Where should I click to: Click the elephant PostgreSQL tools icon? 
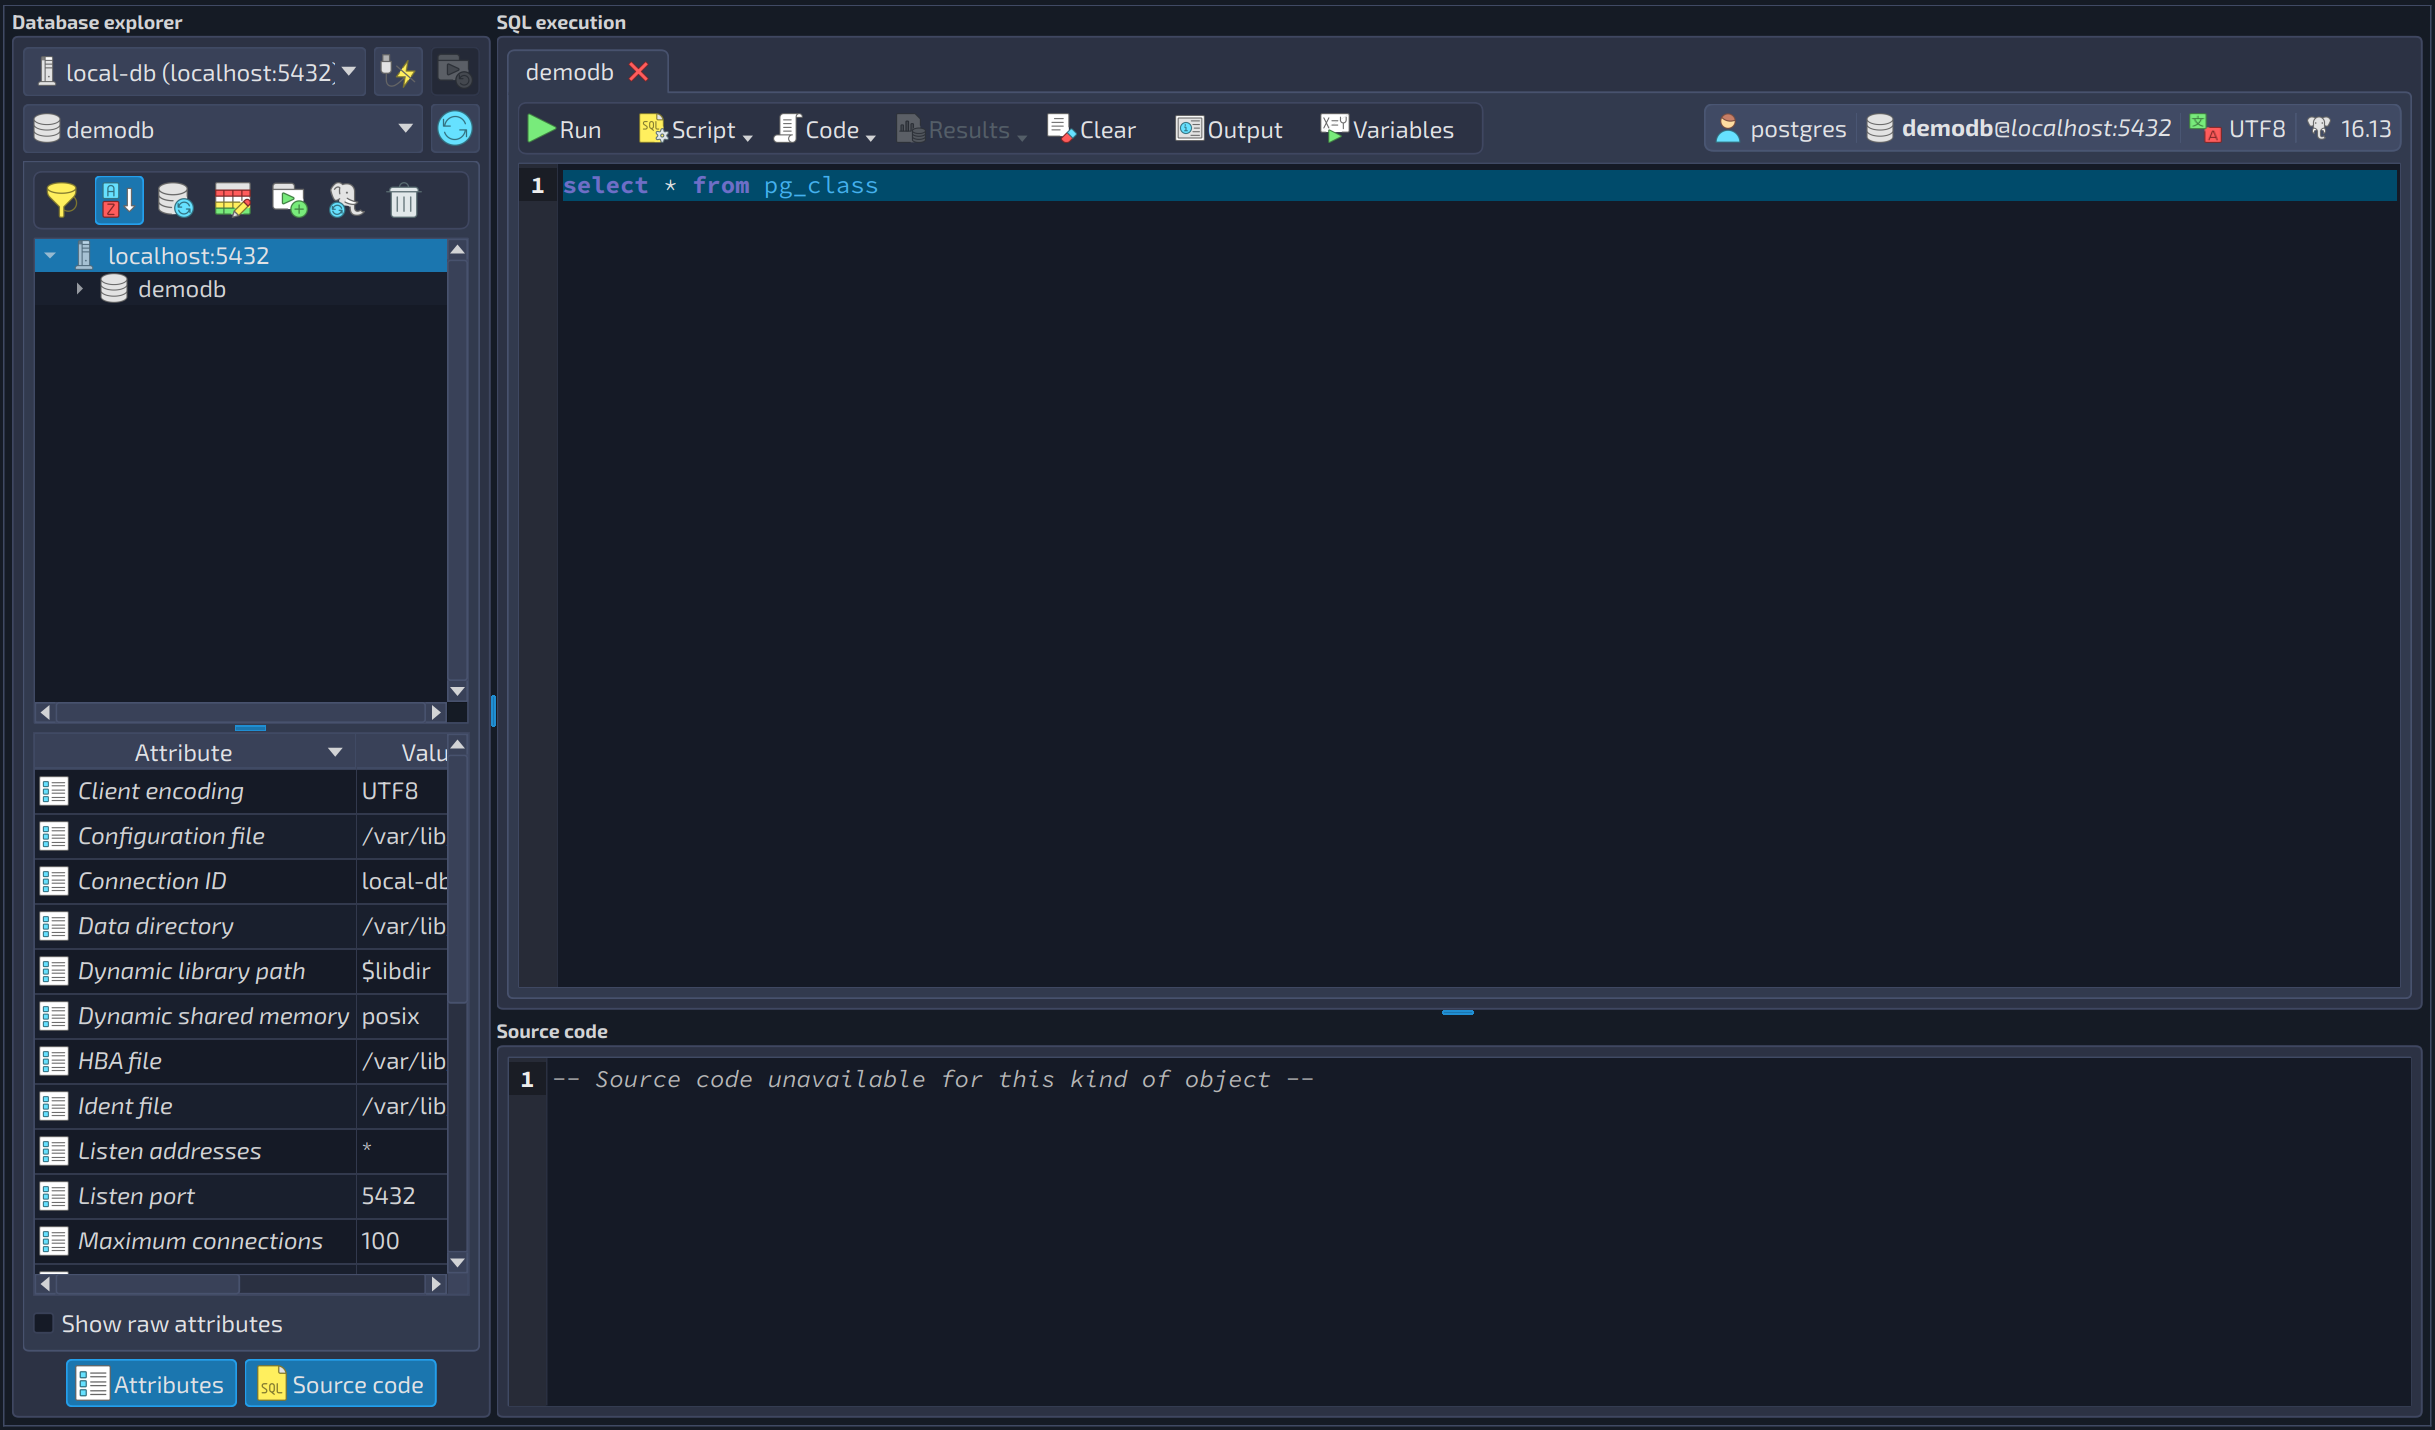pyautogui.click(x=346, y=201)
